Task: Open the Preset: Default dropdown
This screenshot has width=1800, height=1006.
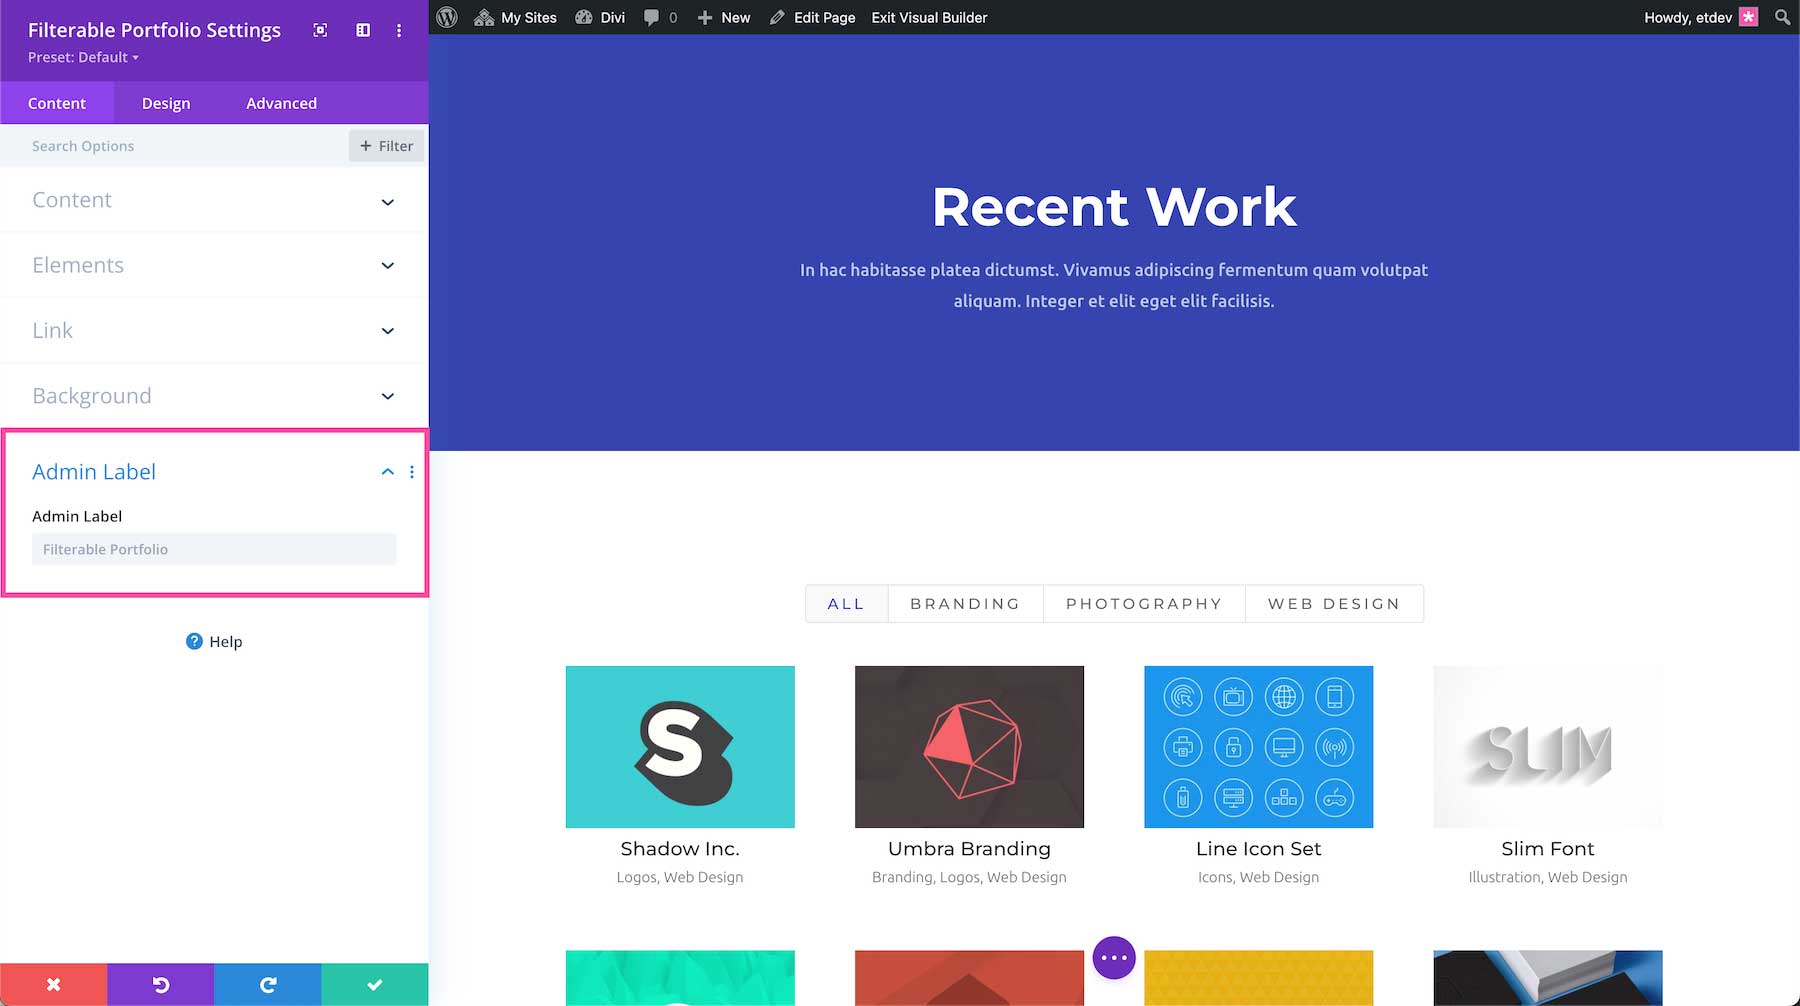Action: [82, 57]
